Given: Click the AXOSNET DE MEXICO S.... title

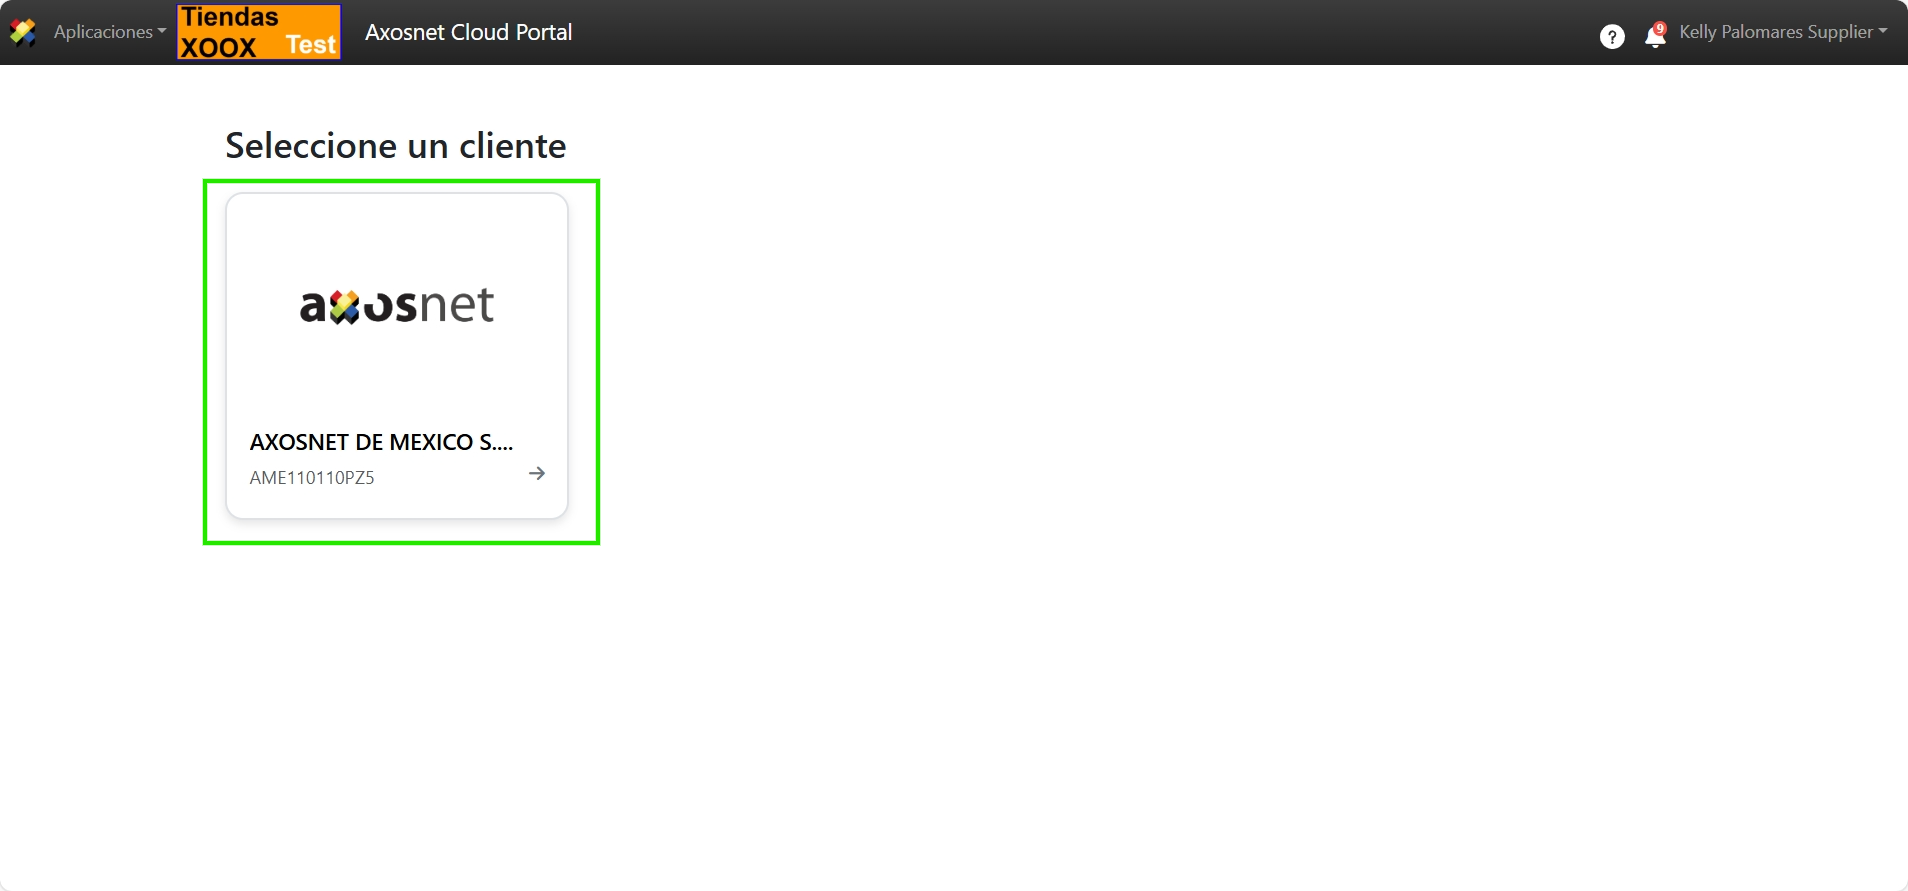Looking at the screenshot, I should tap(381, 442).
